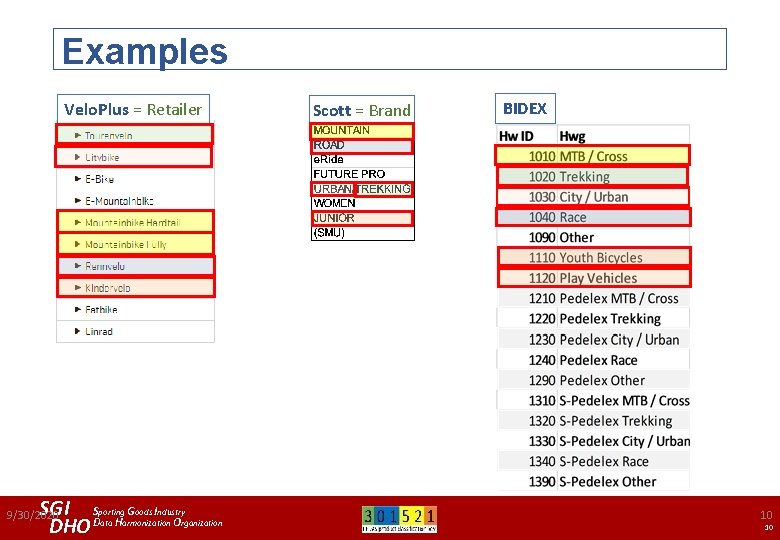Click the 'Citybike' row label
Image resolution: width=780 pixels, height=540 pixels.
(102, 158)
